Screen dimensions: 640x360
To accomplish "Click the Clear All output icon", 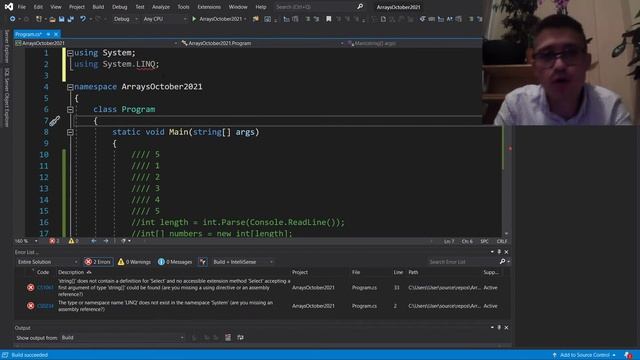I will click(228, 338).
